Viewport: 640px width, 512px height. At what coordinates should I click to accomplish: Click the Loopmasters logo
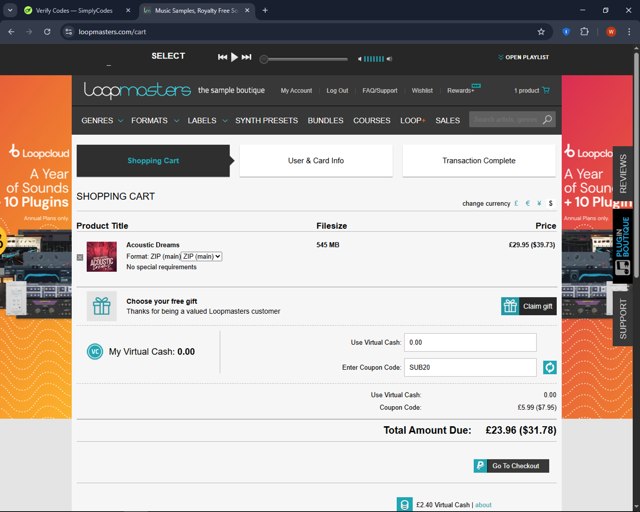pyautogui.click(x=137, y=90)
